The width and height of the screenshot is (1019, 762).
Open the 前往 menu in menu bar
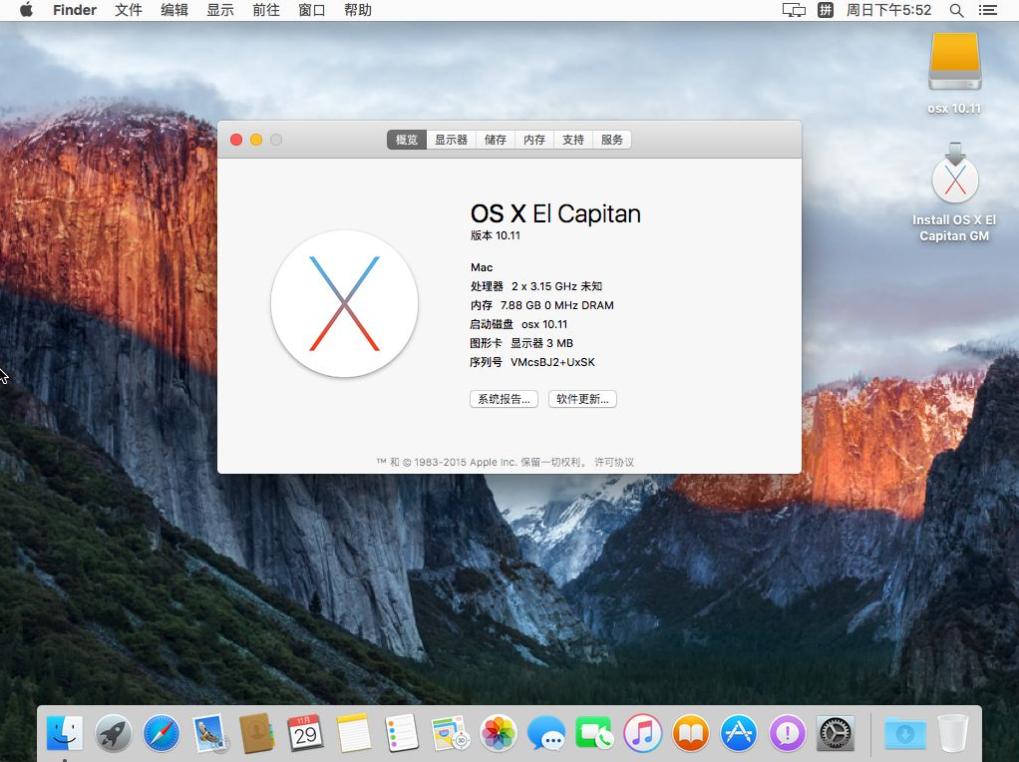click(266, 10)
